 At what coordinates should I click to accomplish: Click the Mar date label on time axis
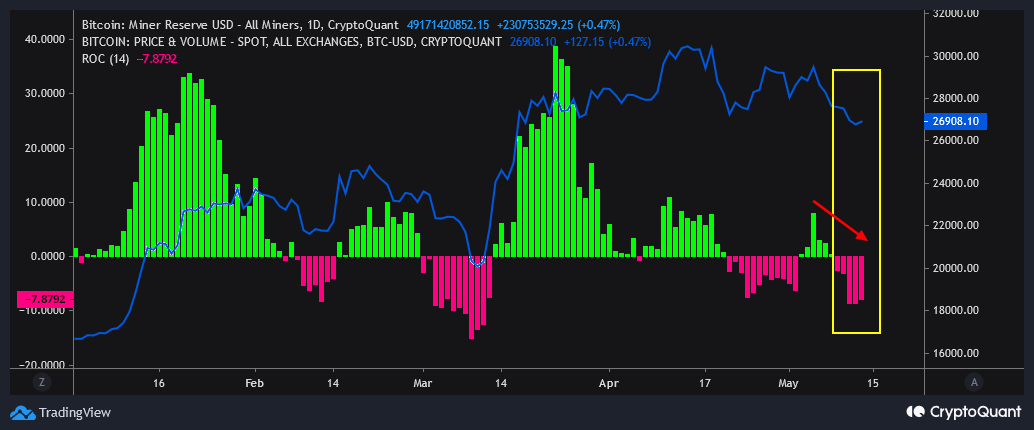click(x=422, y=383)
